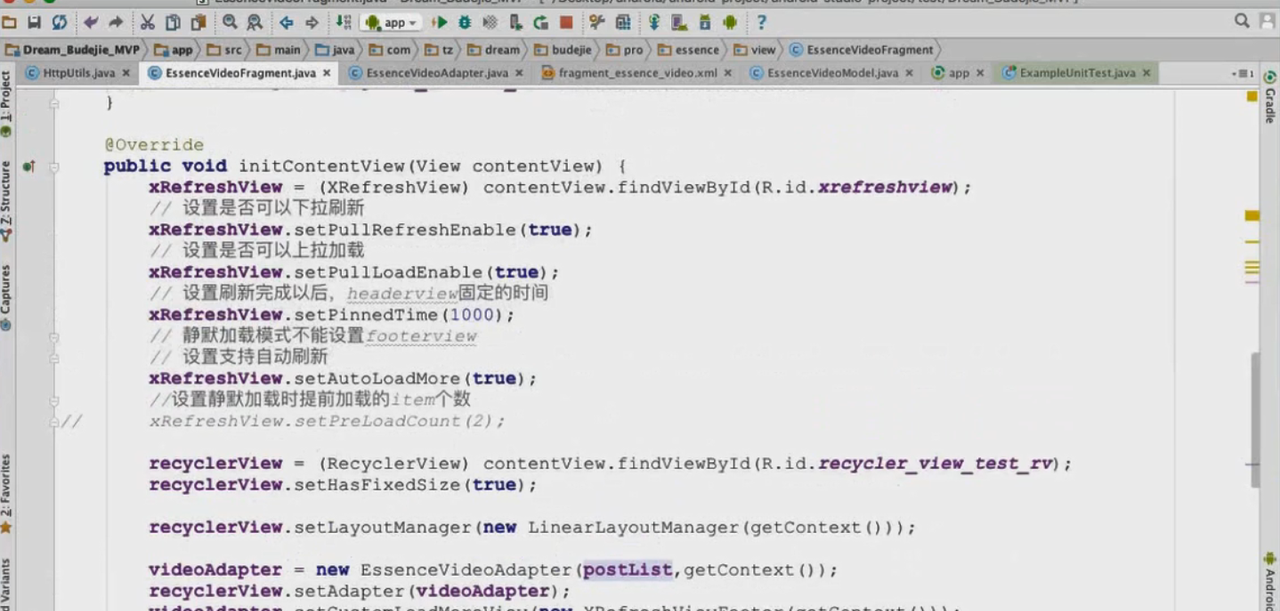Click the Cut scissors icon
This screenshot has height=611, width=1280.
pos(148,22)
